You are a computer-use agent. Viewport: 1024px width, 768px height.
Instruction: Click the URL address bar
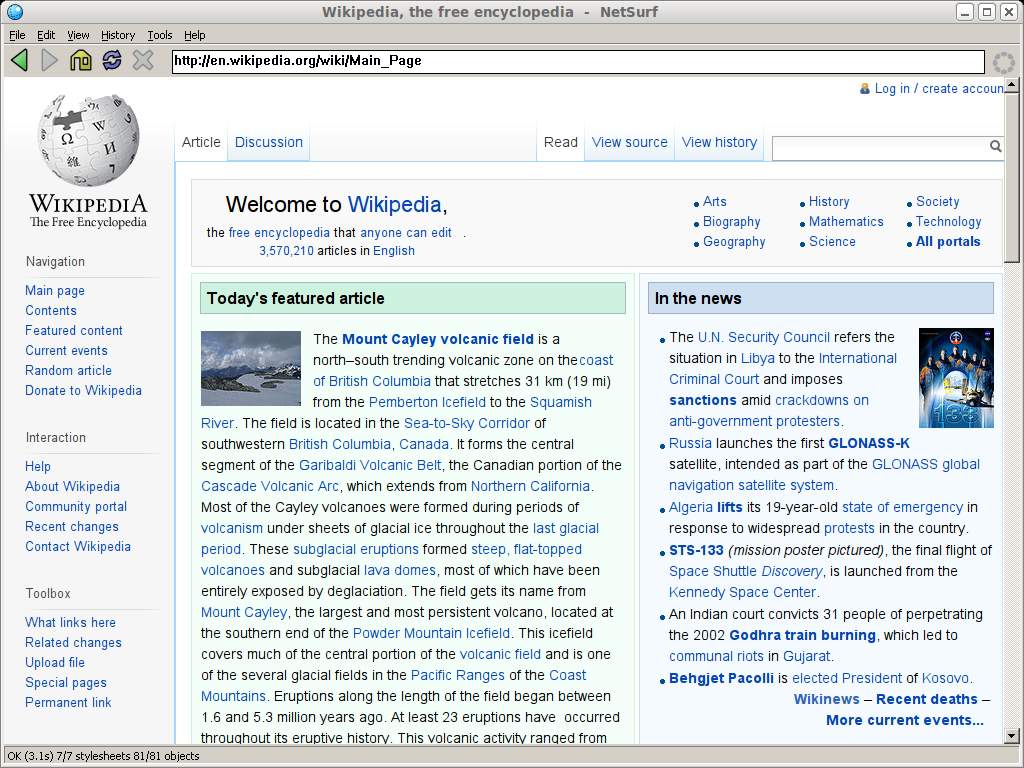point(578,61)
